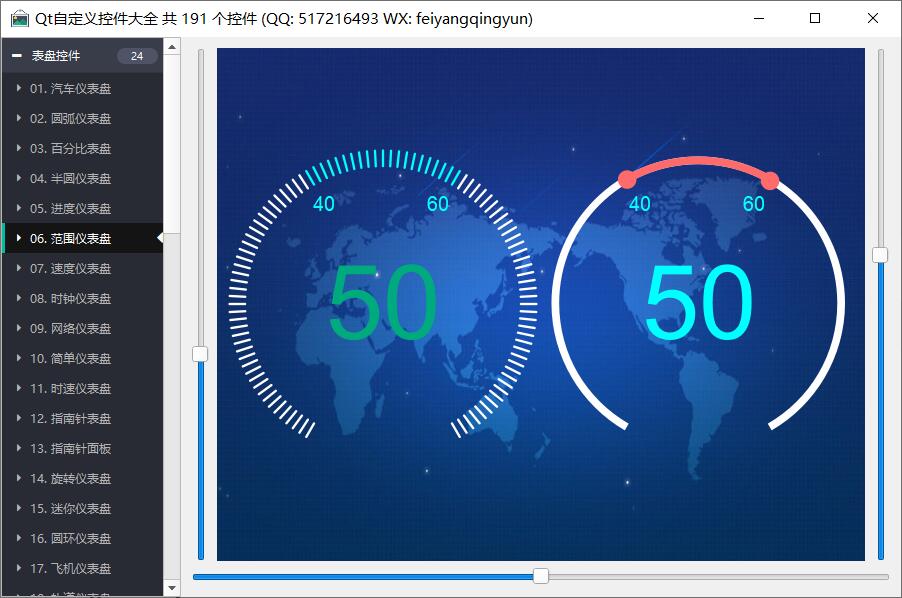Image resolution: width=902 pixels, height=598 pixels.
Task: Click the sidebar scrollbar up arrow
Action: (x=172, y=46)
